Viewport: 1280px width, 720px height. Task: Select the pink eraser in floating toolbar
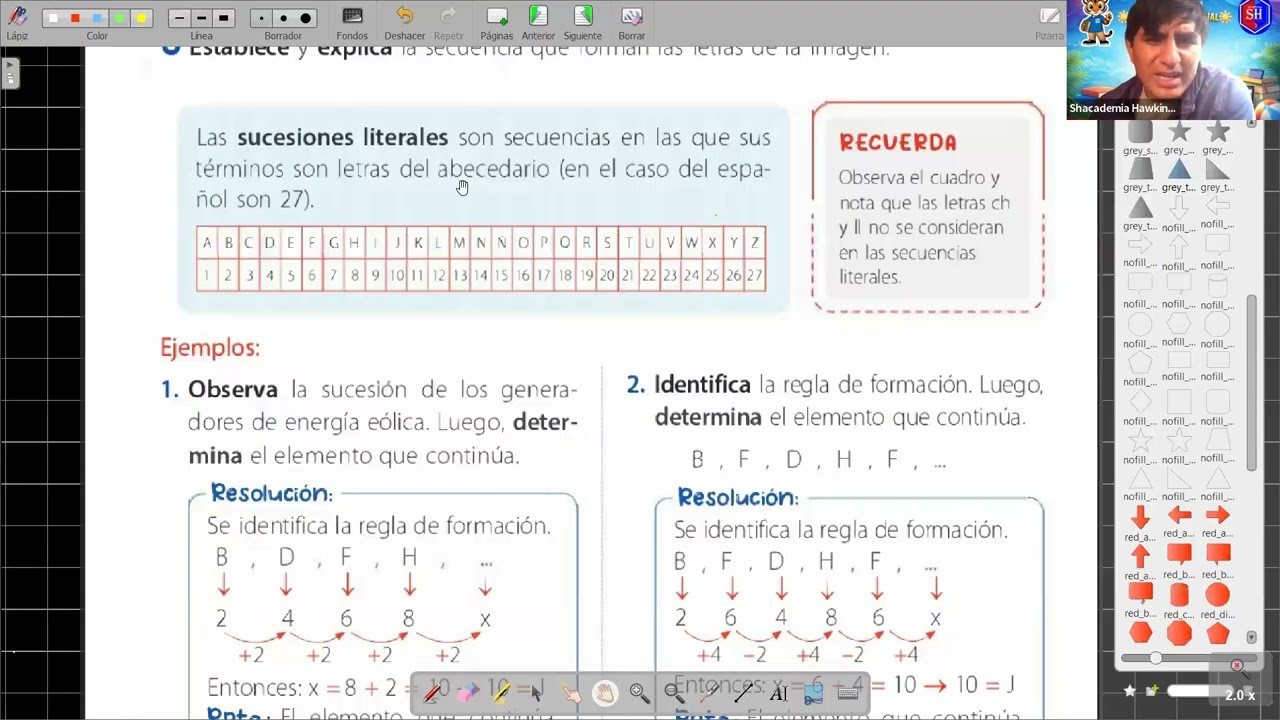467,692
